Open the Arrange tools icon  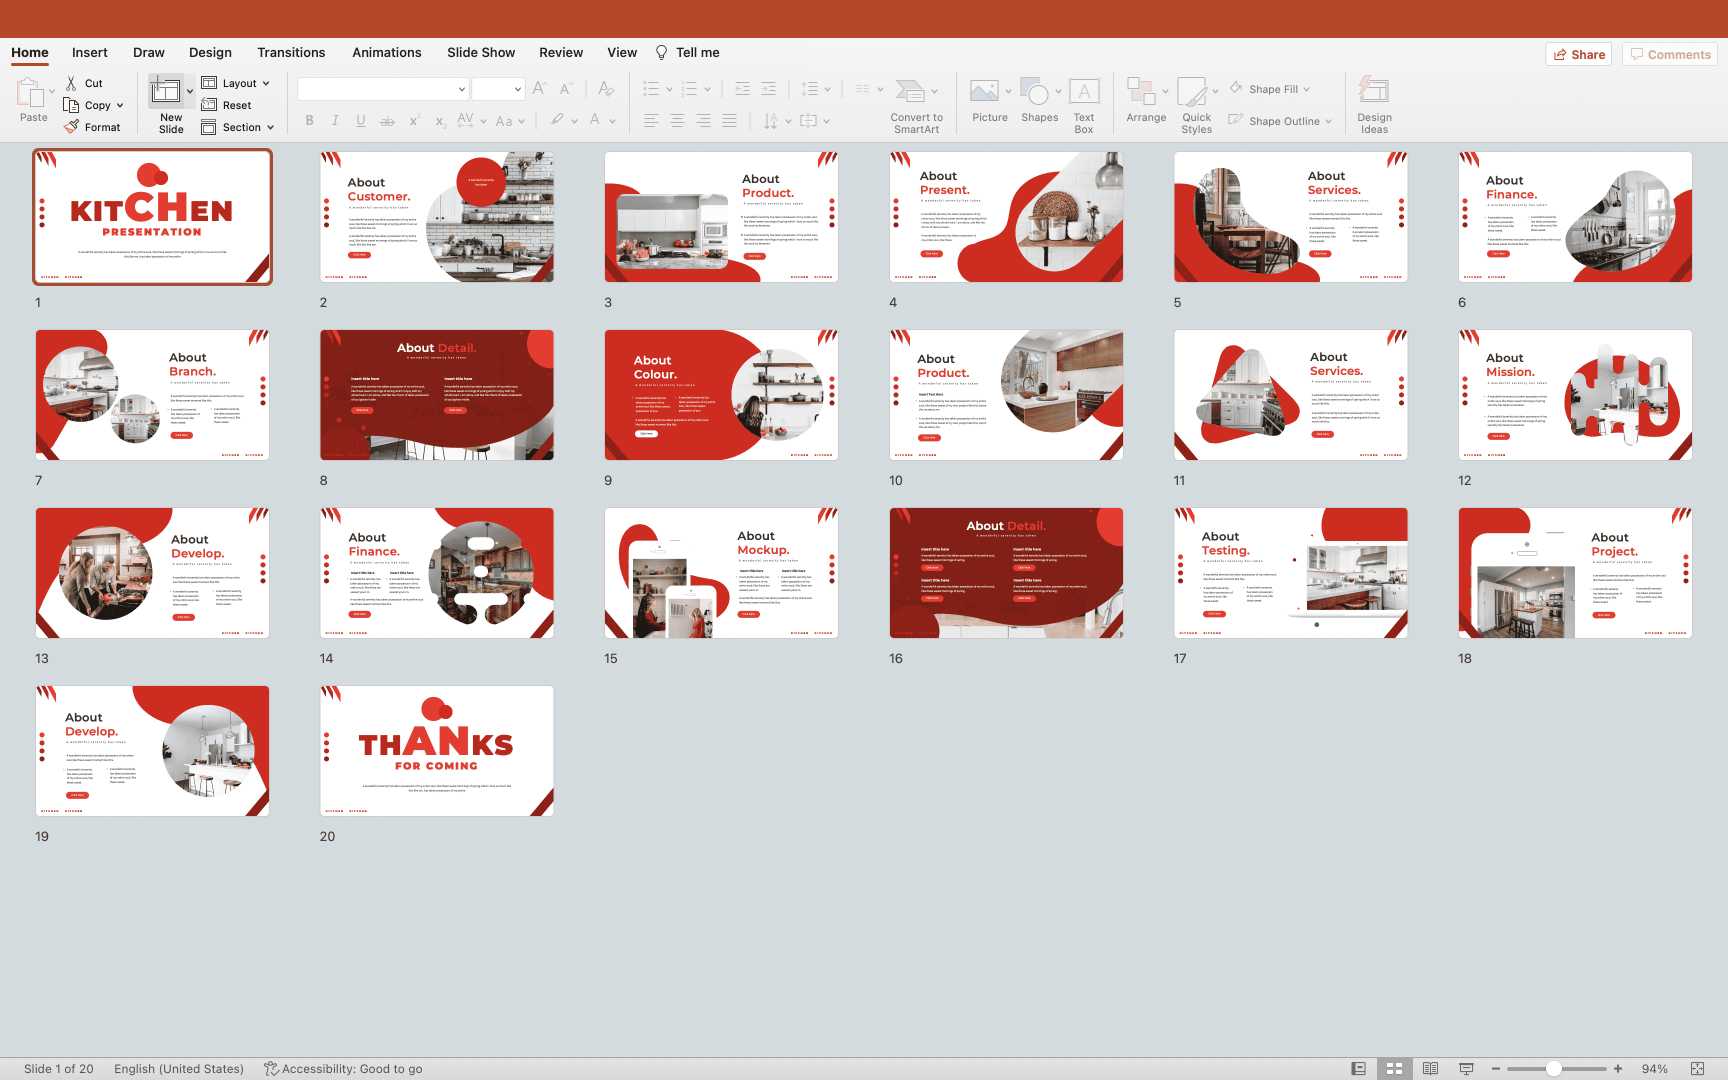click(x=1141, y=92)
